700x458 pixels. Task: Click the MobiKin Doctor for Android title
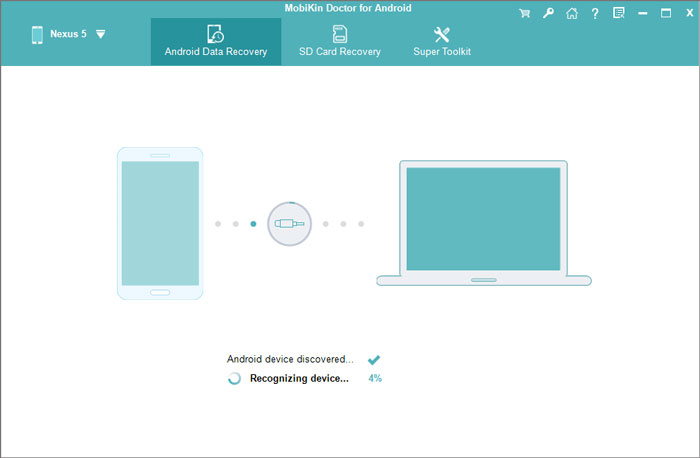click(x=348, y=8)
